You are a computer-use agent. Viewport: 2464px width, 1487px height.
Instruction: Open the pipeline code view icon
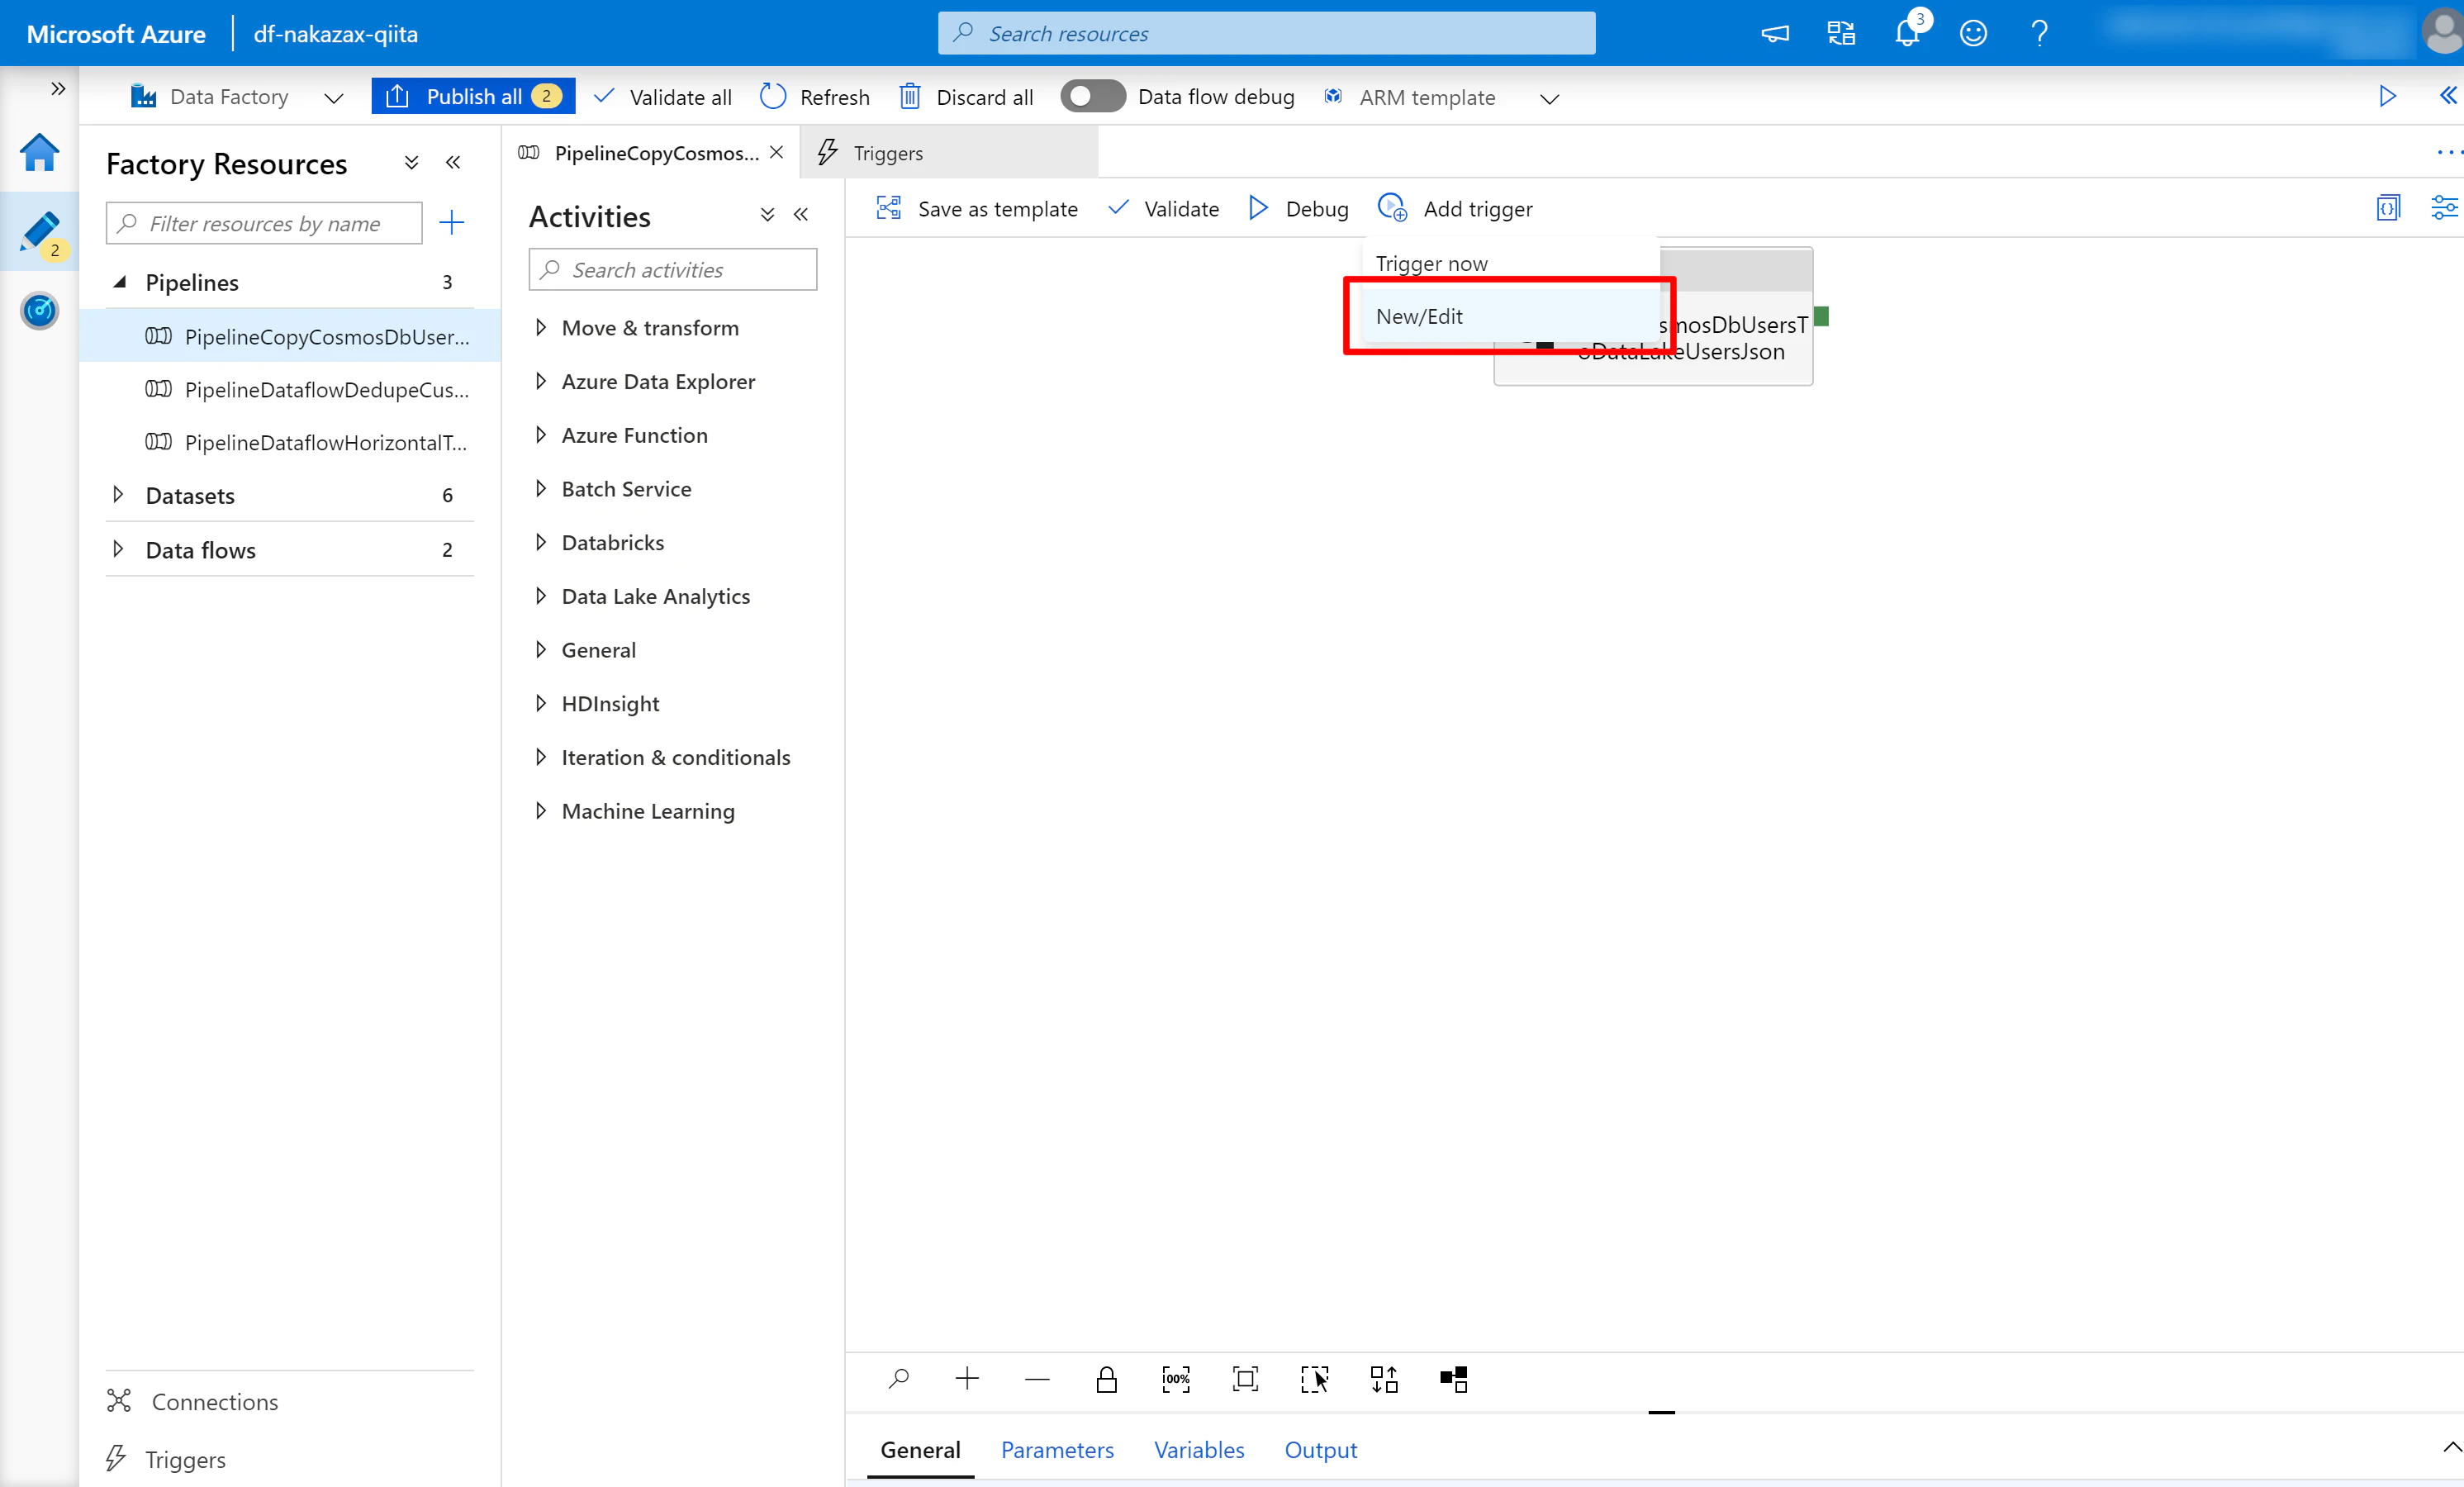2388,208
